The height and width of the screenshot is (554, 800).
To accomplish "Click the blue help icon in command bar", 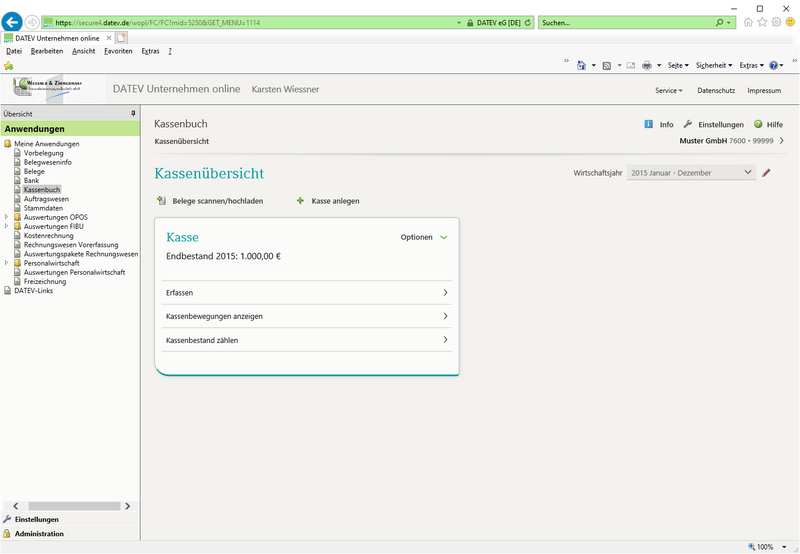I will click(x=773, y=65).
